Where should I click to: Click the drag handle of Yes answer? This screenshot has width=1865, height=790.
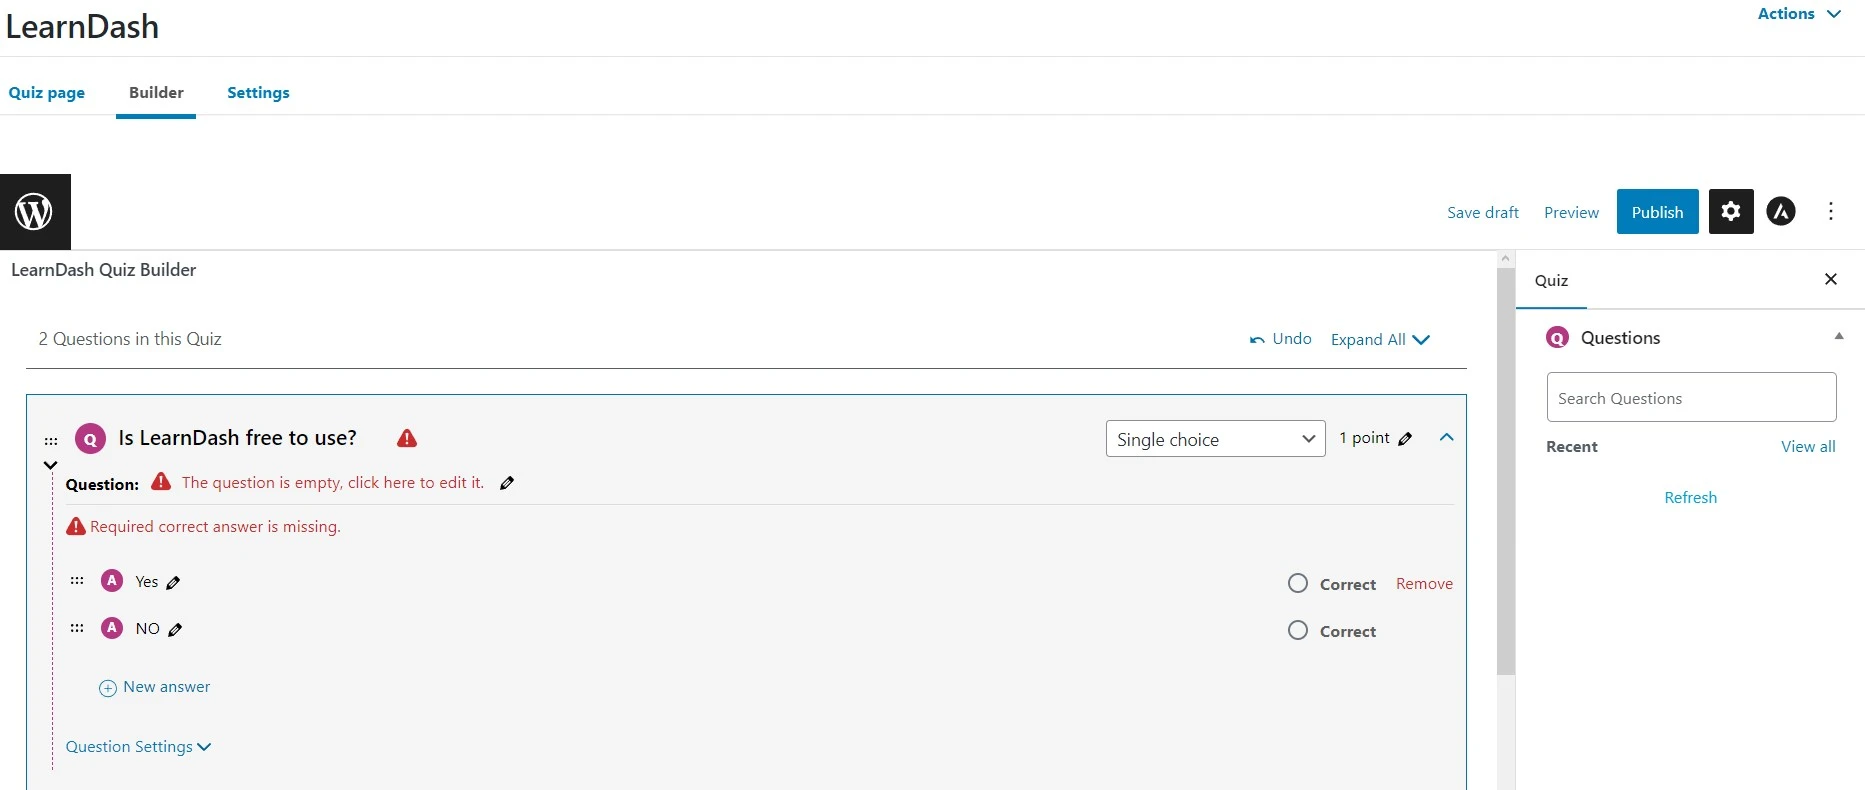click(x=77, y=581)
